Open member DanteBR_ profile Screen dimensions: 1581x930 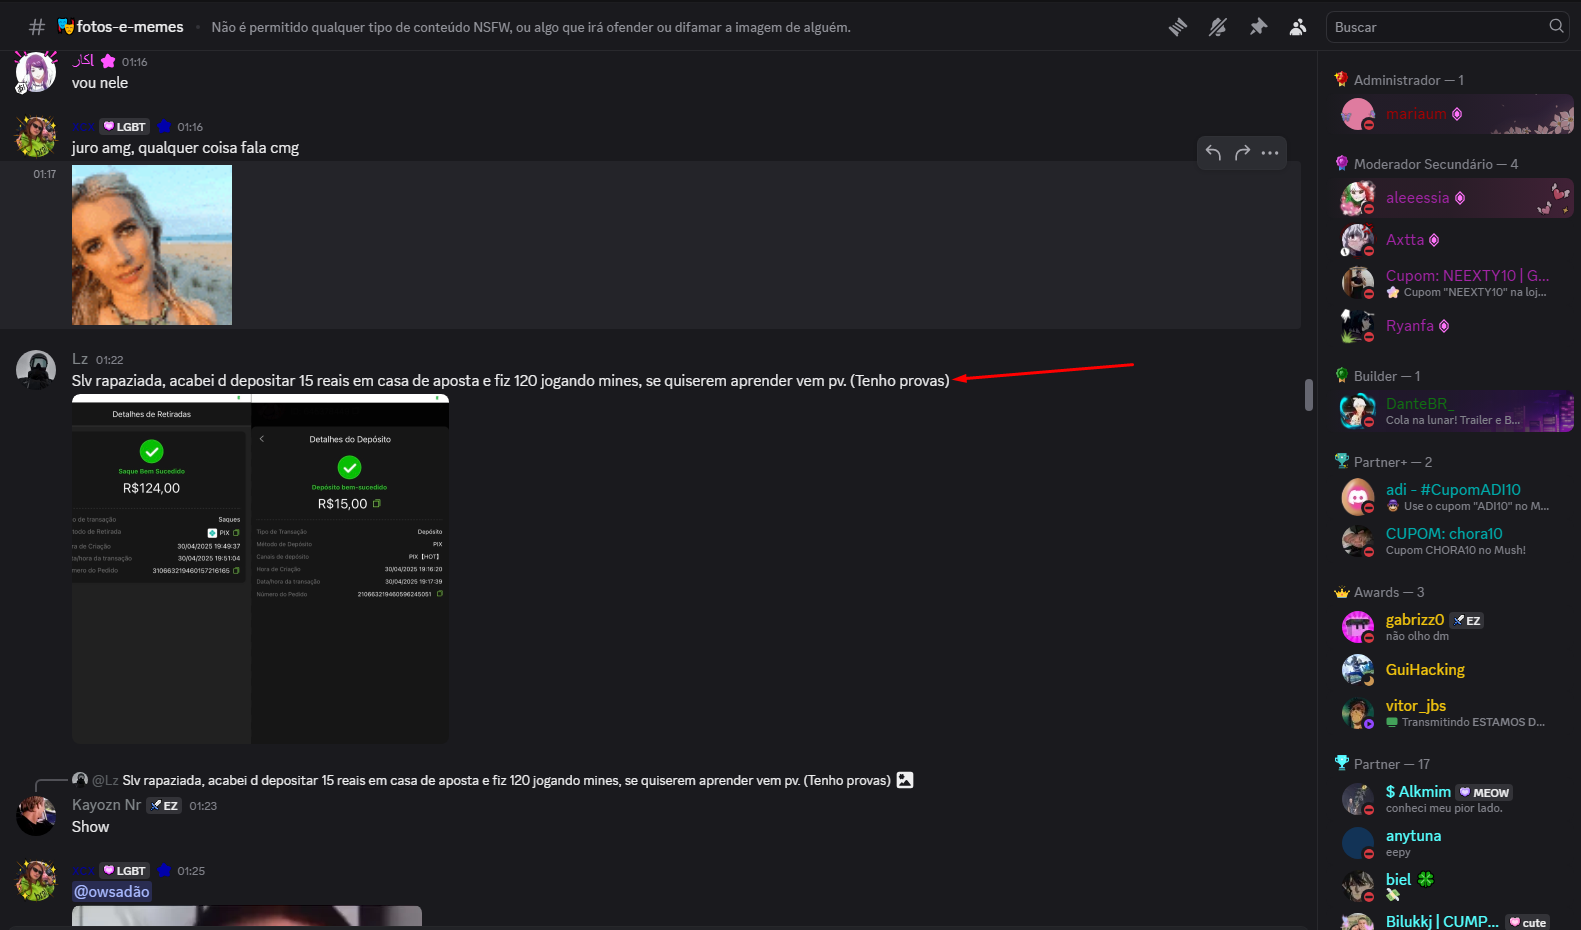(1454, 411)
